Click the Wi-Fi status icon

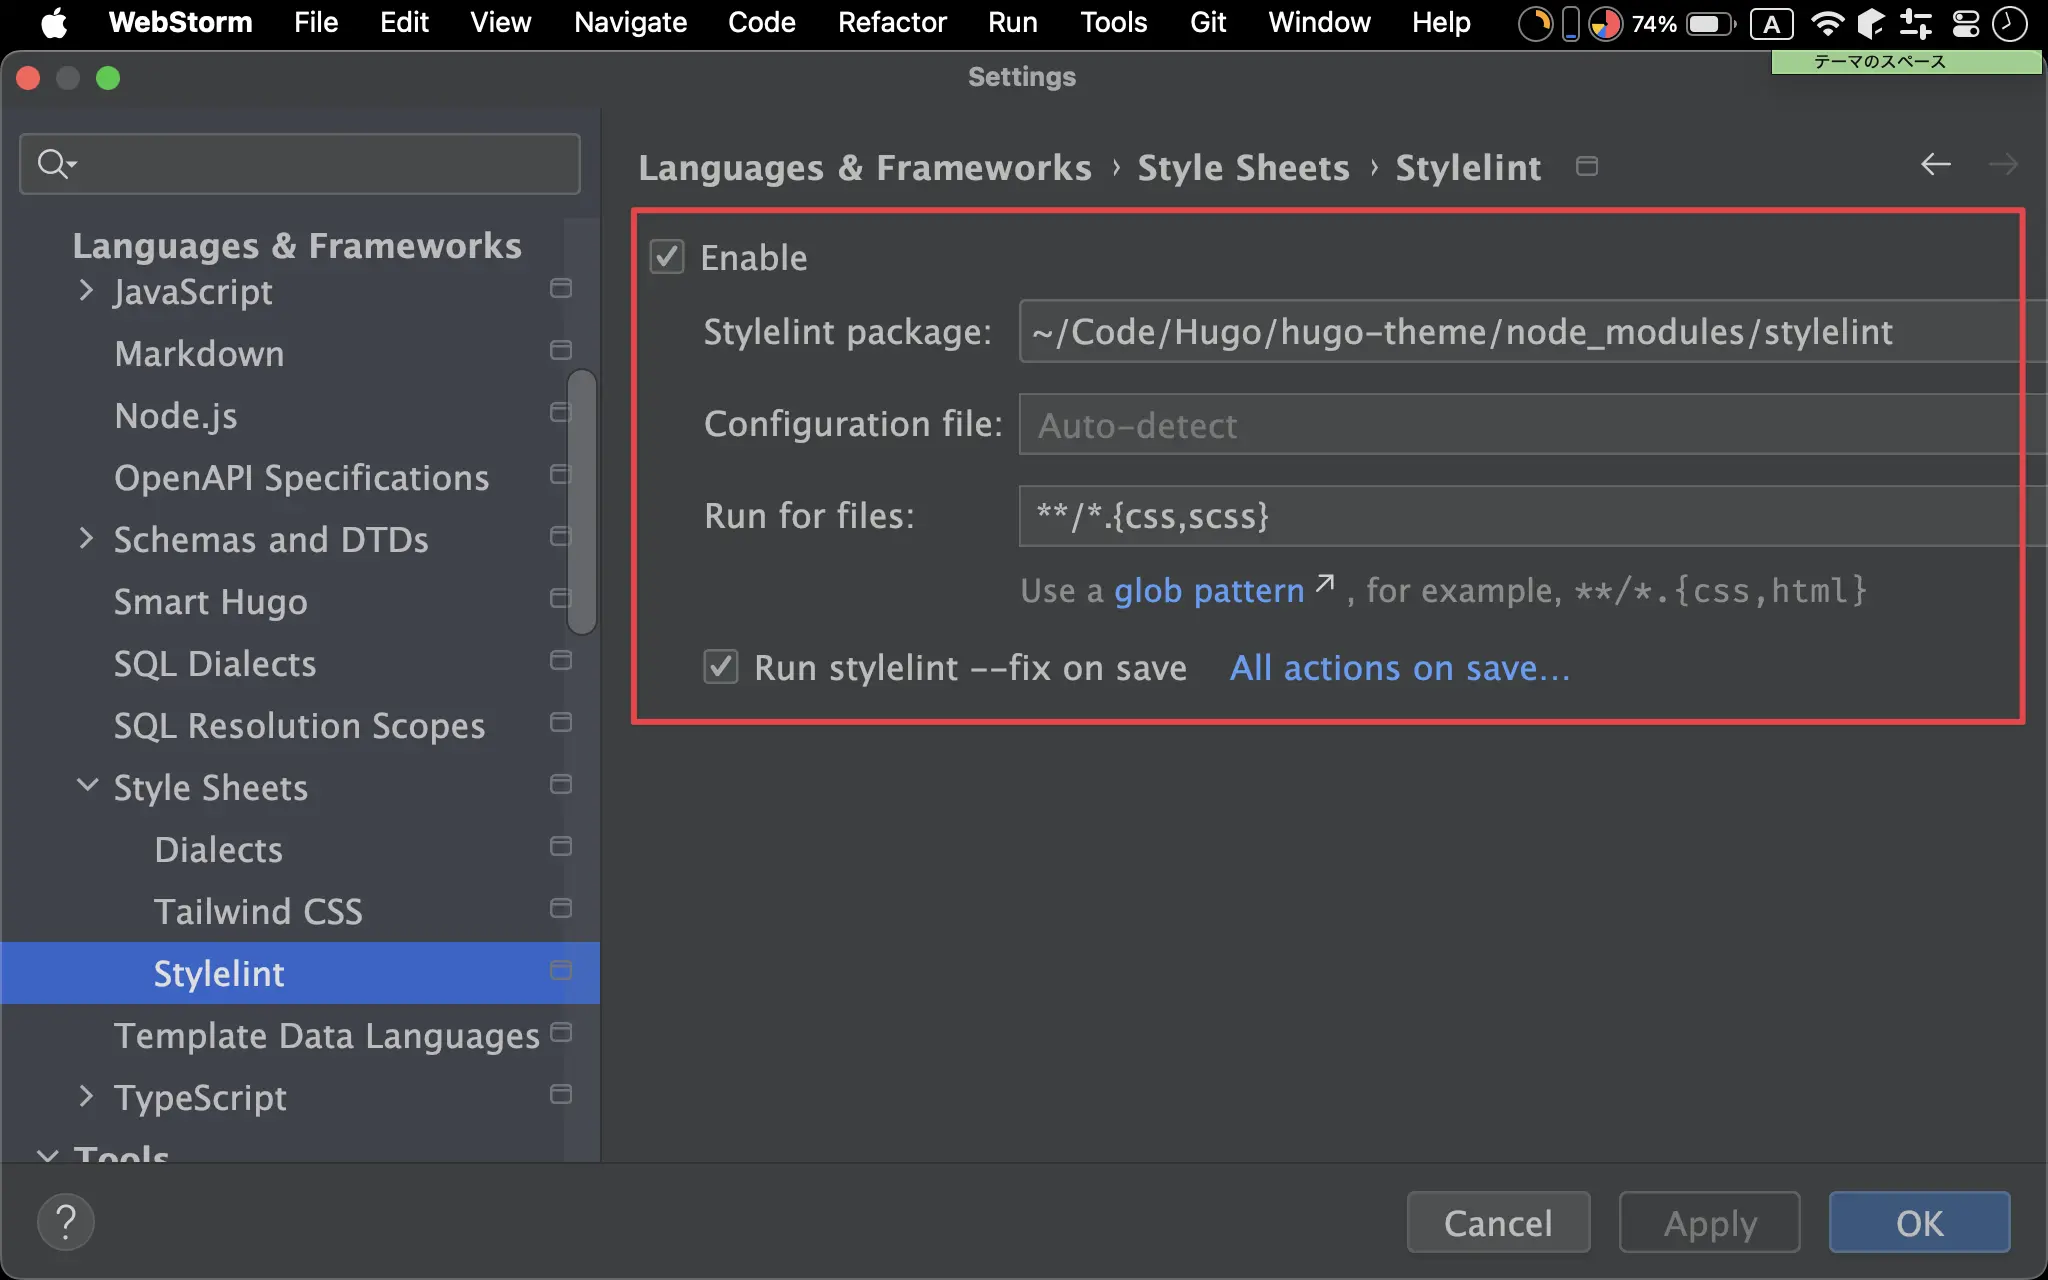point(1827,23)
